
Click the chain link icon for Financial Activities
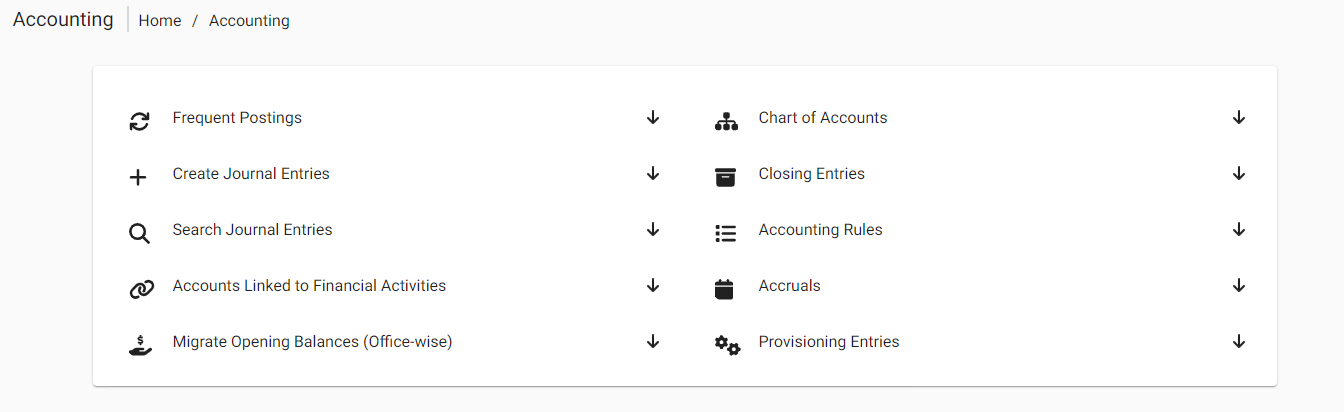click(x=141, y=290)
